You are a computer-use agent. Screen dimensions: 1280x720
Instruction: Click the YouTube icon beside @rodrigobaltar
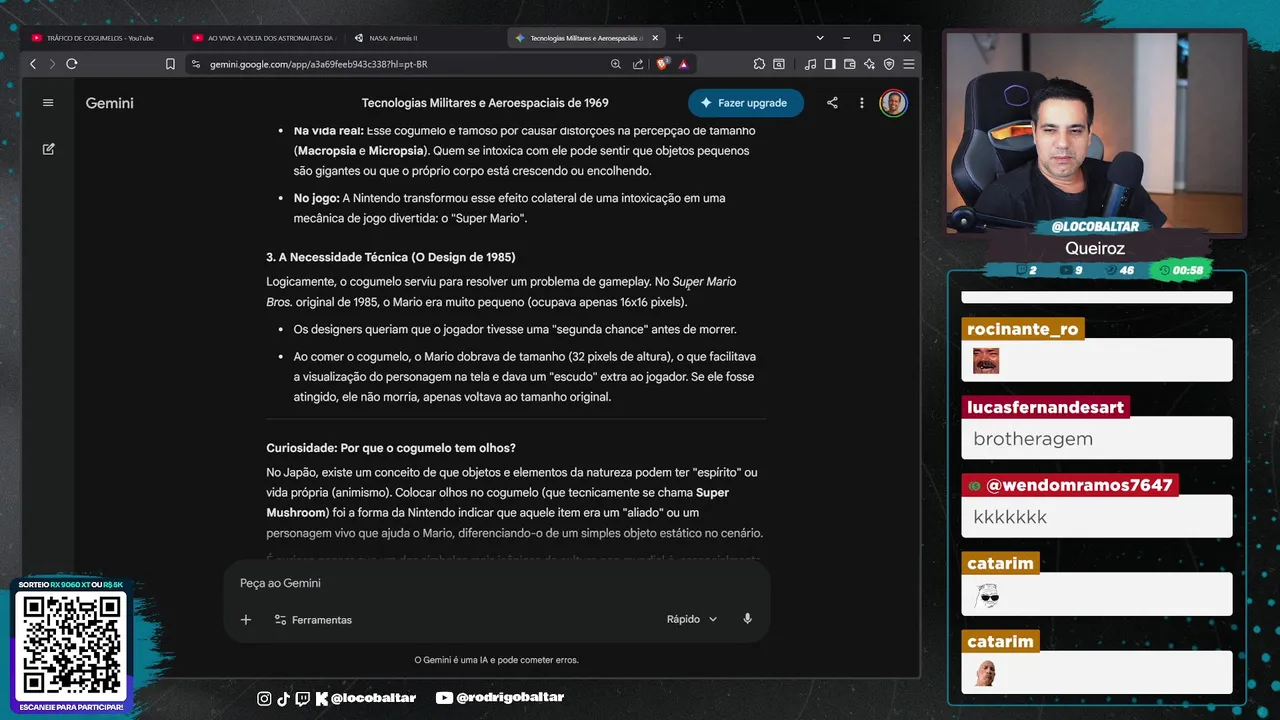(444, 698)
